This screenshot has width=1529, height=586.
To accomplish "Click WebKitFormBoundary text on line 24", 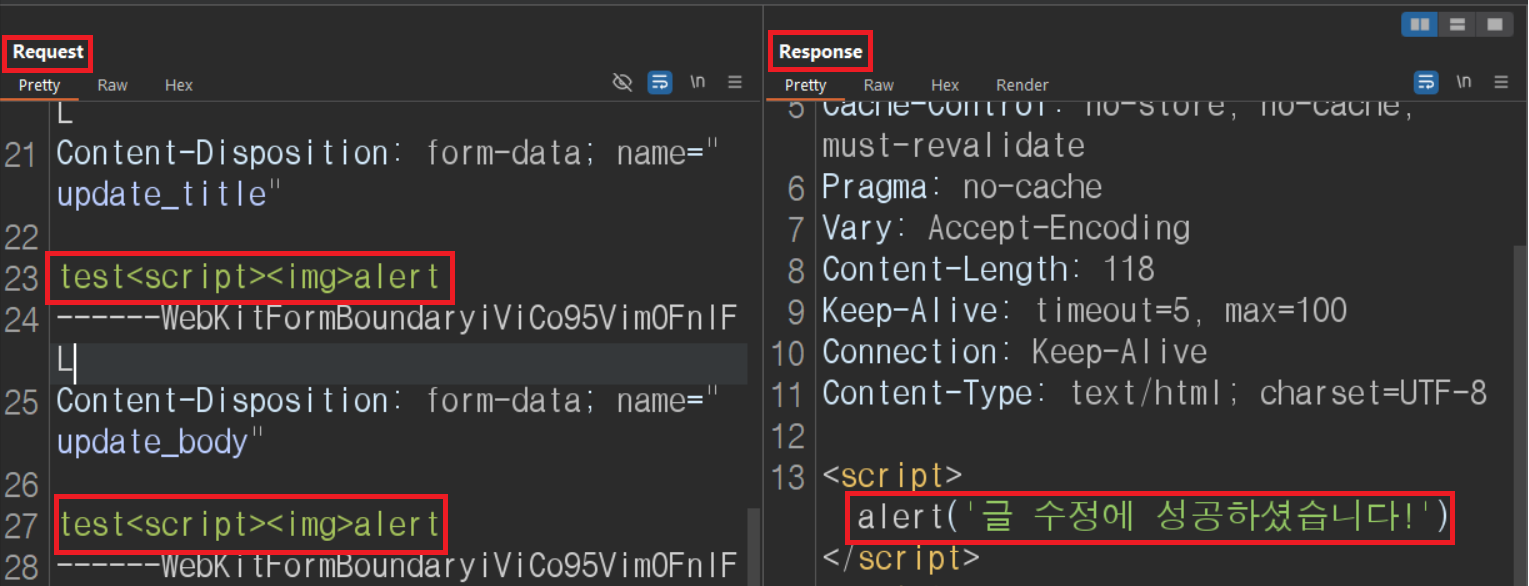I will pos(396,319).
